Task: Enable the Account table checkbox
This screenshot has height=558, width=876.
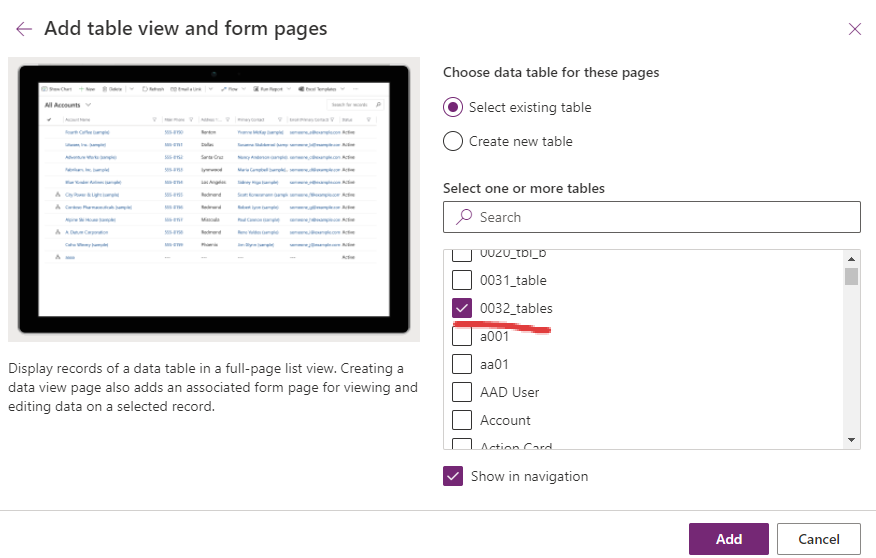Action: (462, 420)
